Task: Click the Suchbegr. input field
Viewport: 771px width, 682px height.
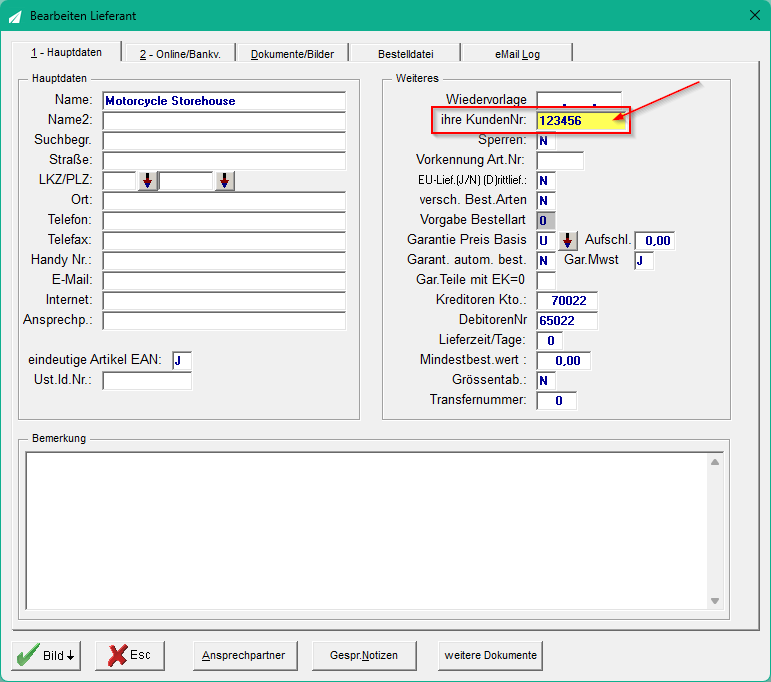Action: [224, 141]
